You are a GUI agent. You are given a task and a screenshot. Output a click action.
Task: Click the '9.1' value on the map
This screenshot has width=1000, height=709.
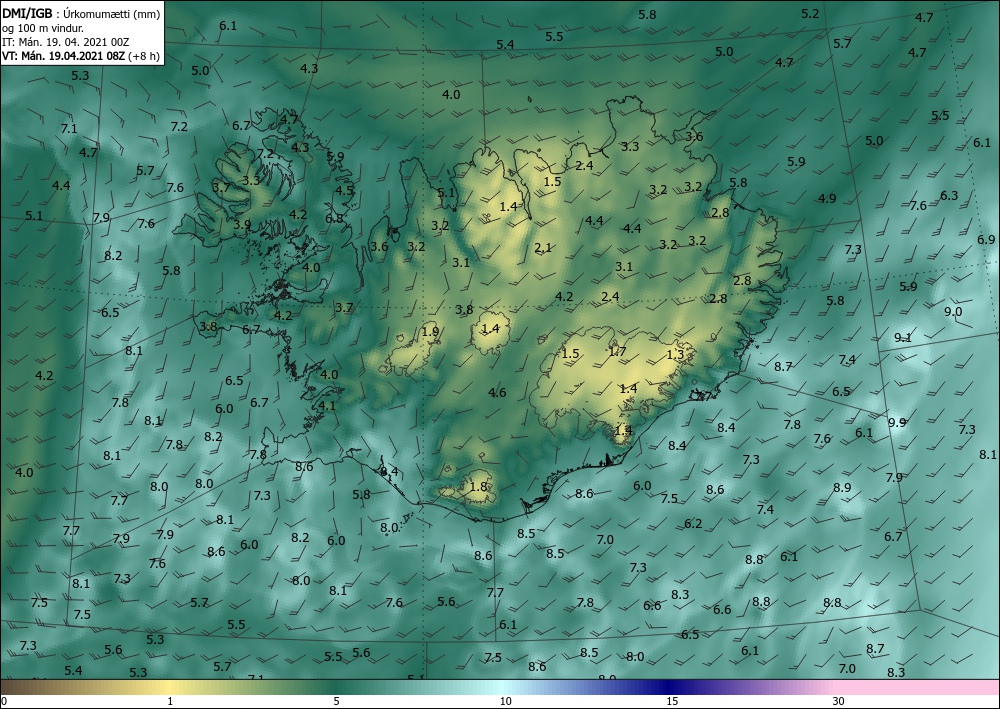[x=903, y=338]
